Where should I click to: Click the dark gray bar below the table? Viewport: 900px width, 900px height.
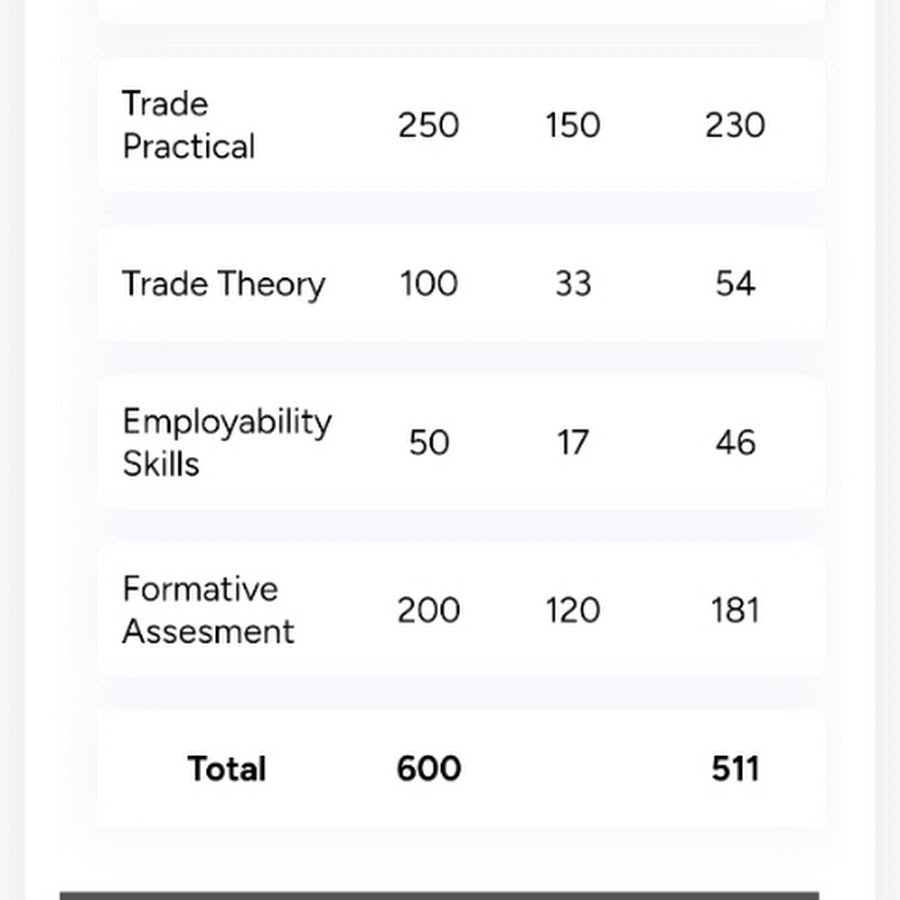(439, 895)
